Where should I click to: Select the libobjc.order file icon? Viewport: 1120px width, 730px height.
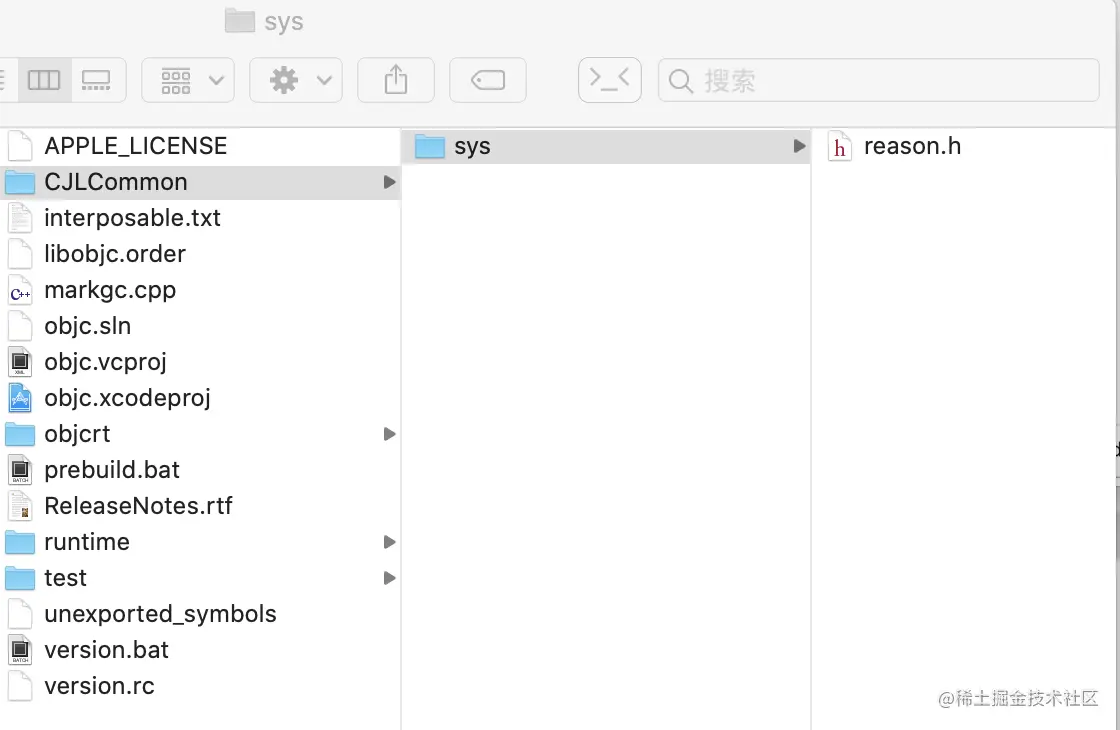pyautogui.click(x=20, y=254)
